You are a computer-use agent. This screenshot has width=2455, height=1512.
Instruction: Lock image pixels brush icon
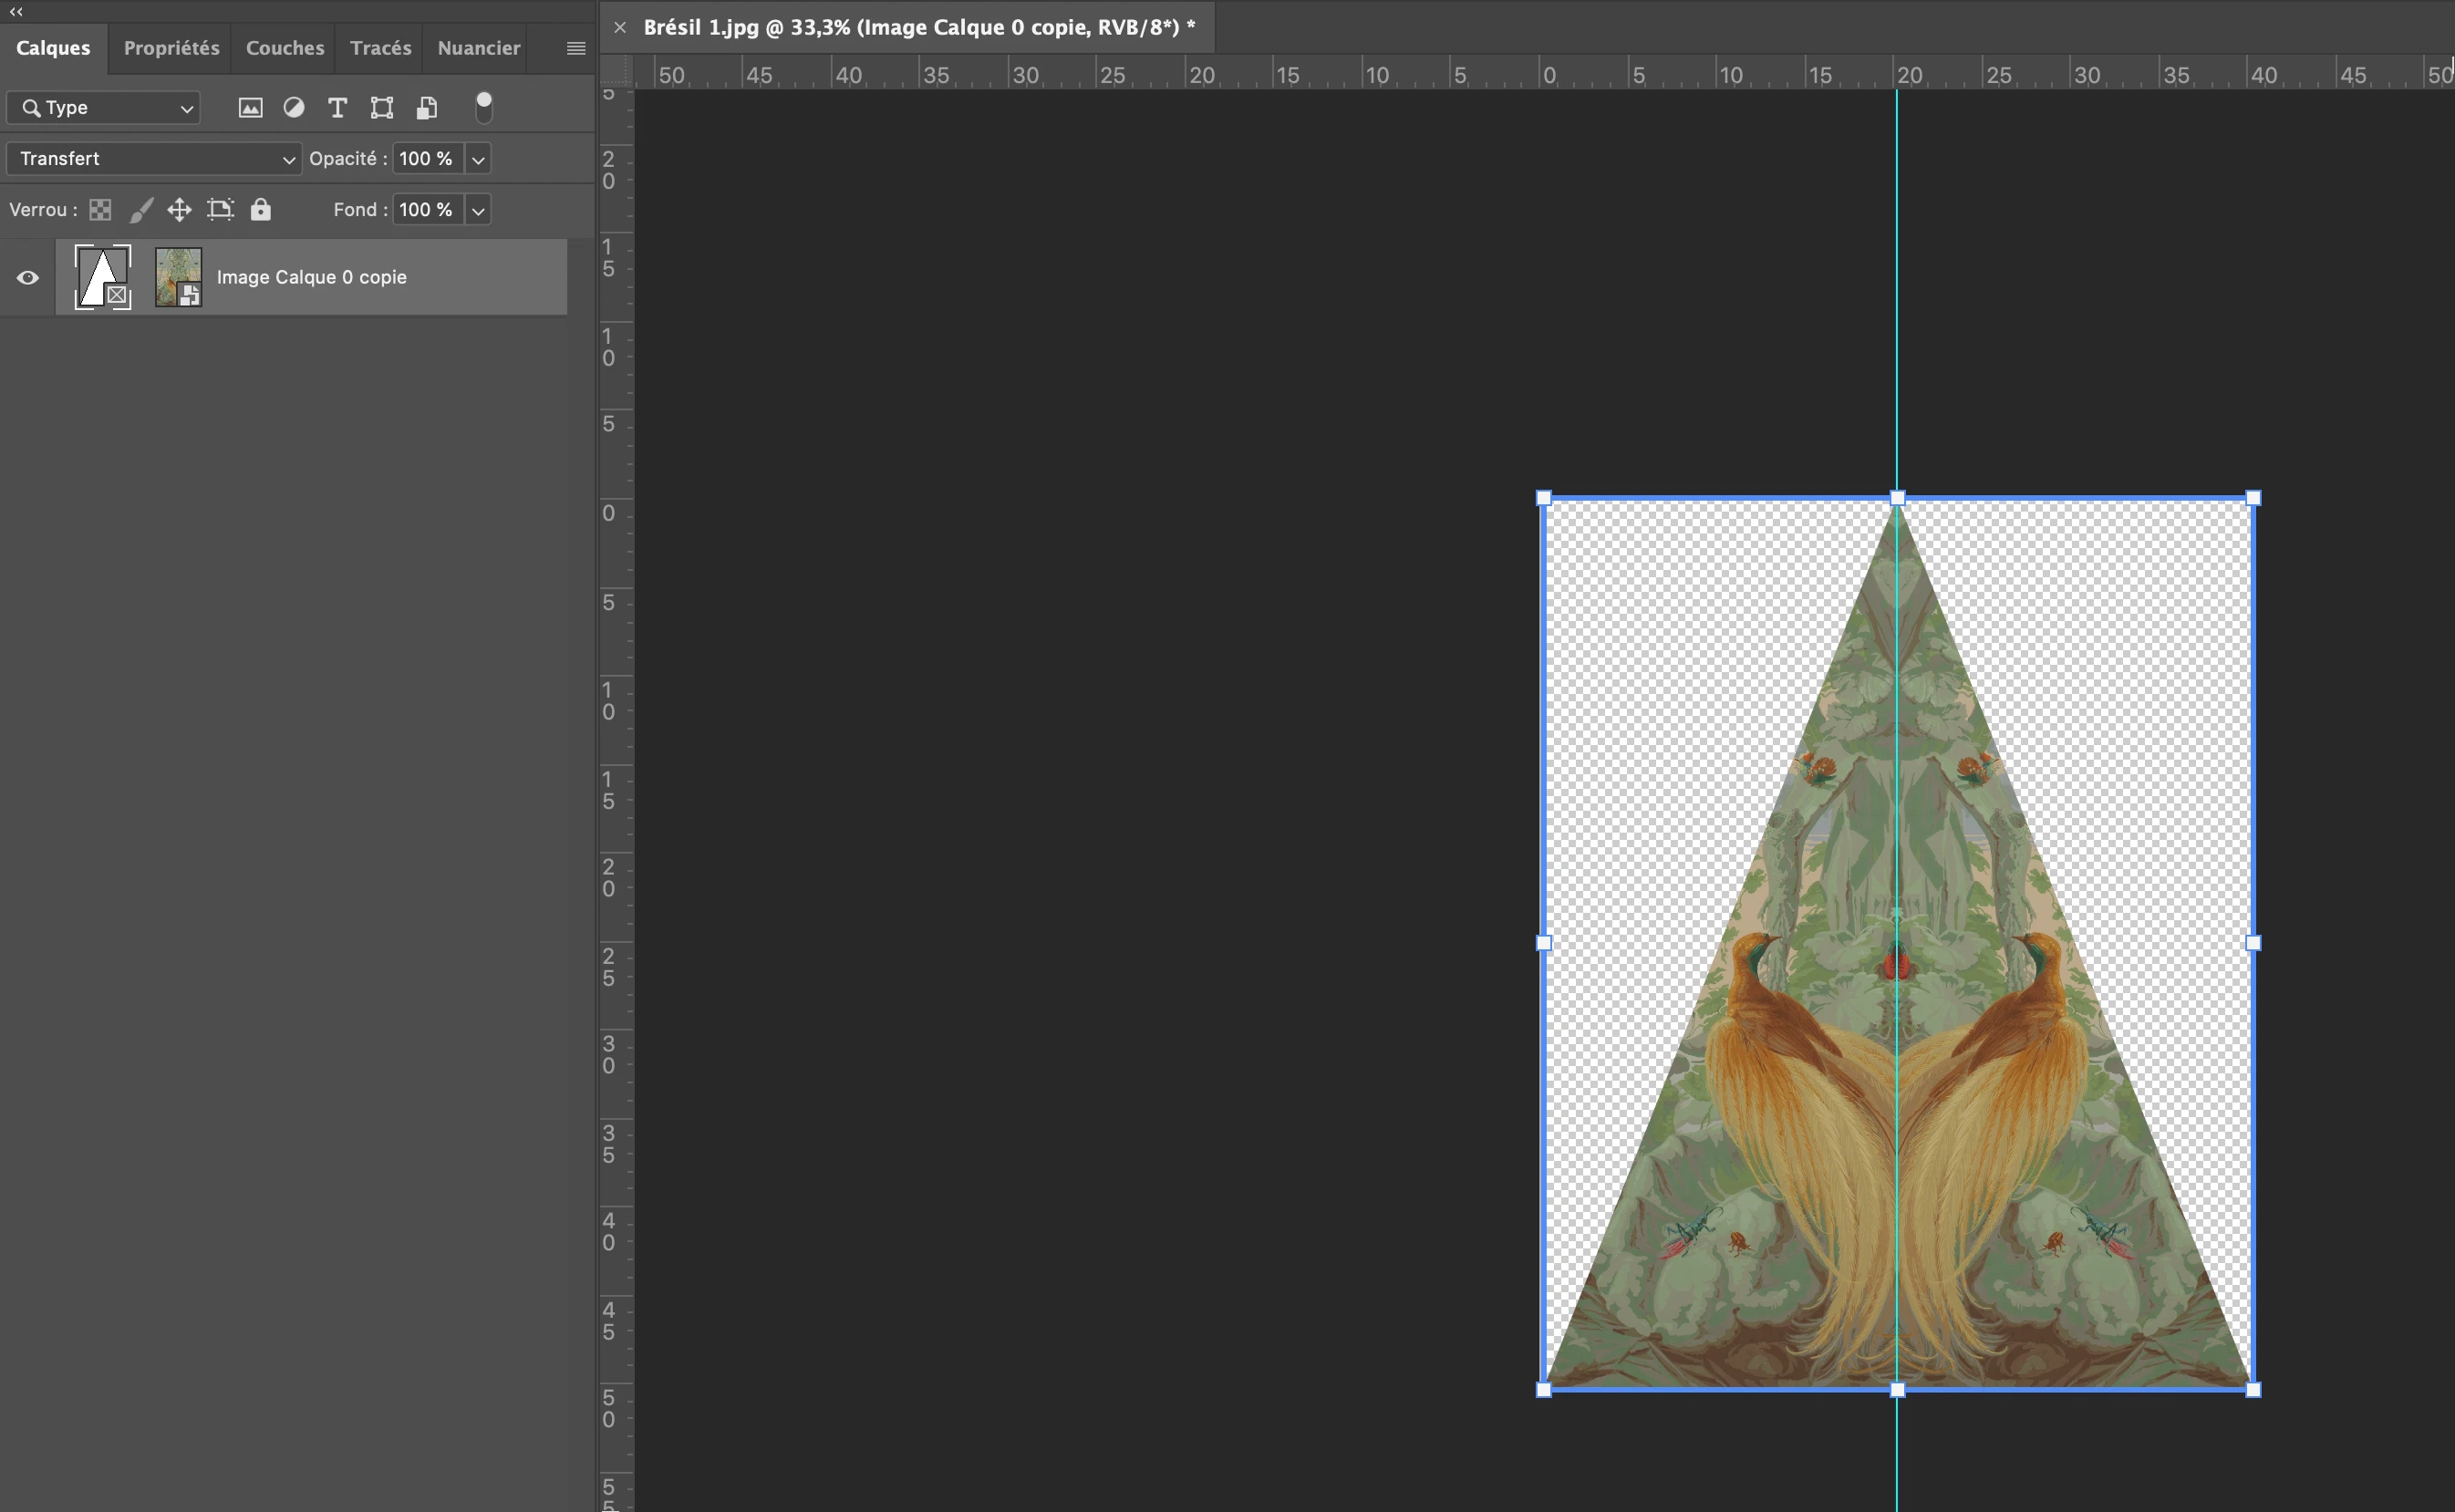click(141, 210)
